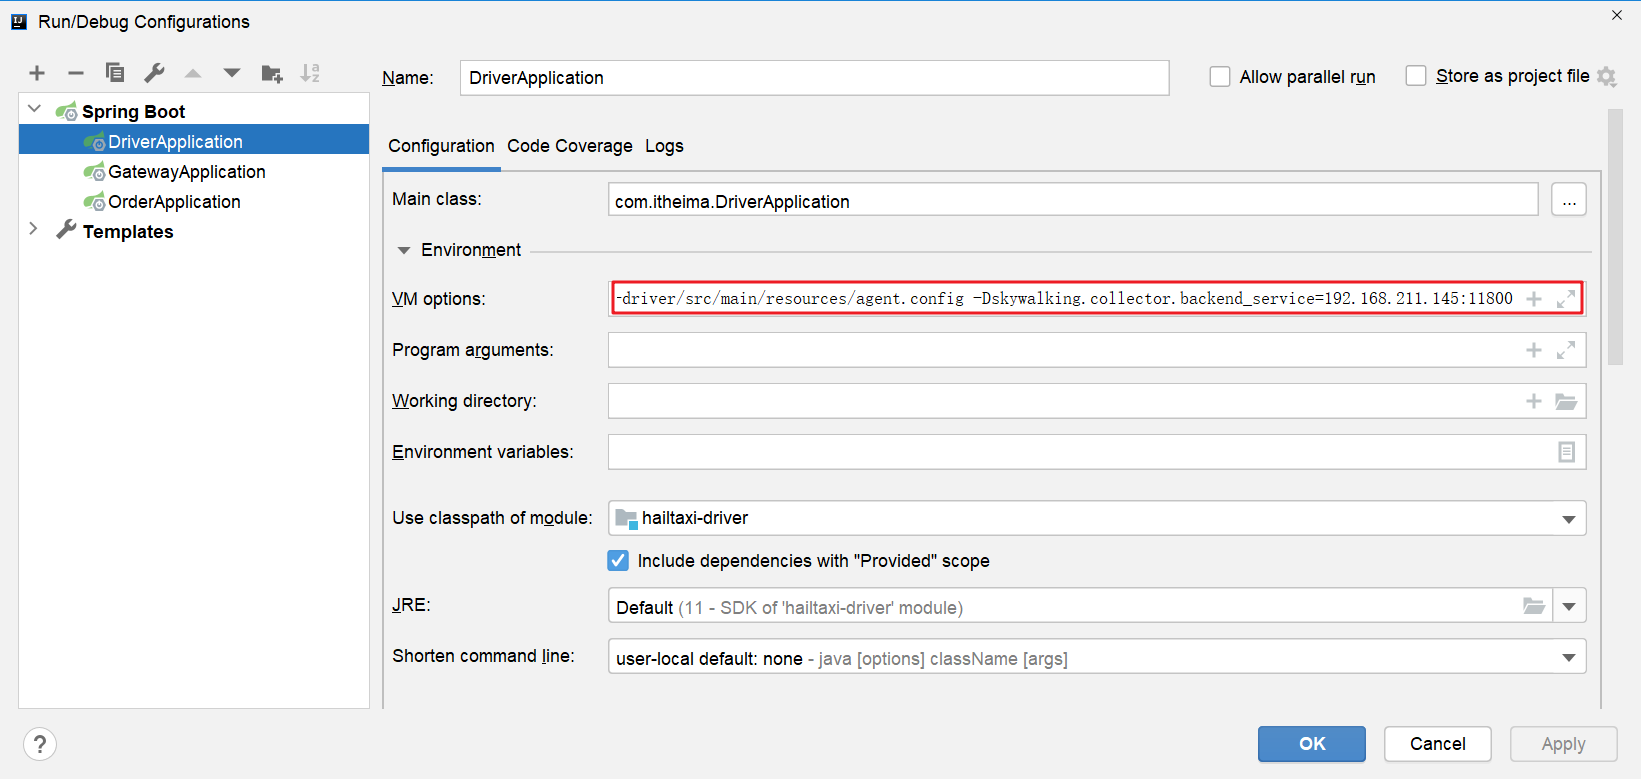The height and width of the screenshot is (779, 1641).
Task: Remove configuration with minus icon
Action: coord(76,73)
